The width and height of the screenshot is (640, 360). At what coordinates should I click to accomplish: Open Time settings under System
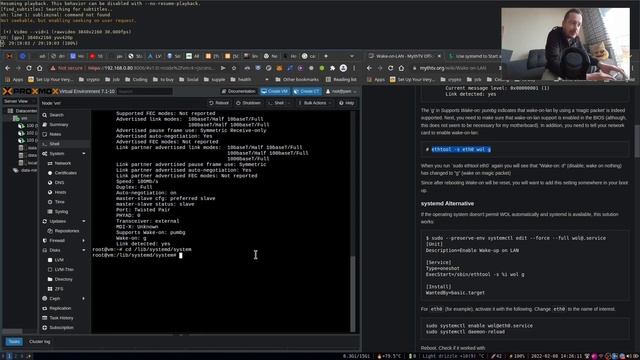click(60, 202)
